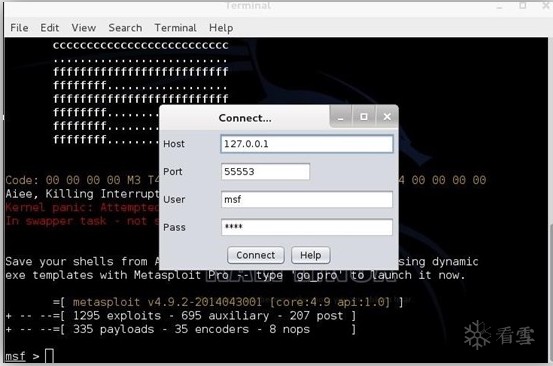Open the View menu in Terminal
553x366 pixels.
click(84, 28)
